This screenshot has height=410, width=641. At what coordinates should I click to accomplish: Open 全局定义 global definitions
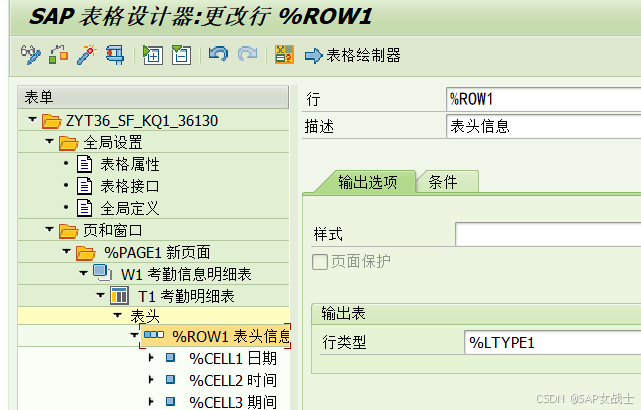(x=130, y=208)
